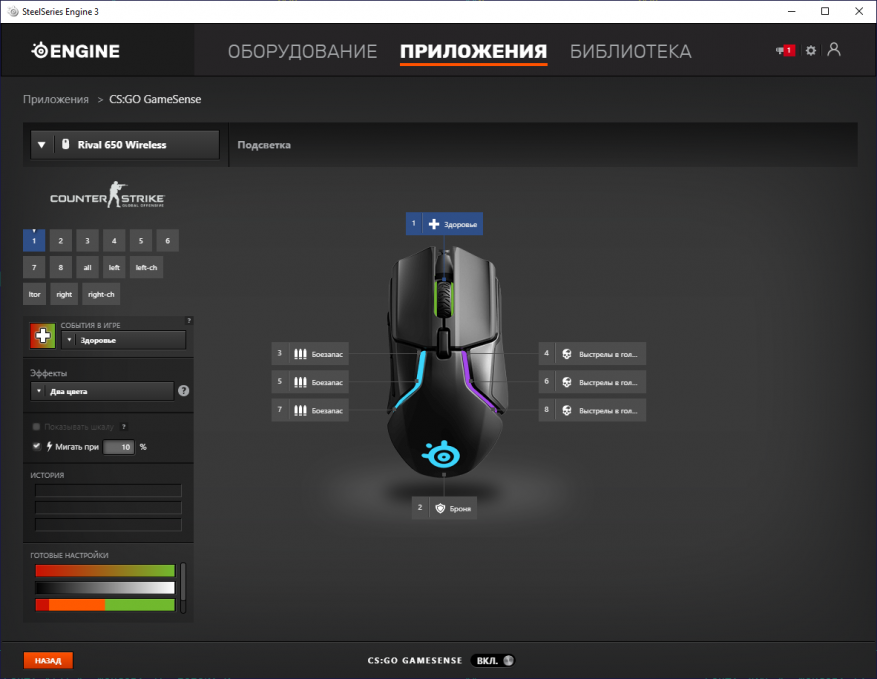Select zone button 4
Viewport: 877px width, 679px height.
tap(114, 241)
